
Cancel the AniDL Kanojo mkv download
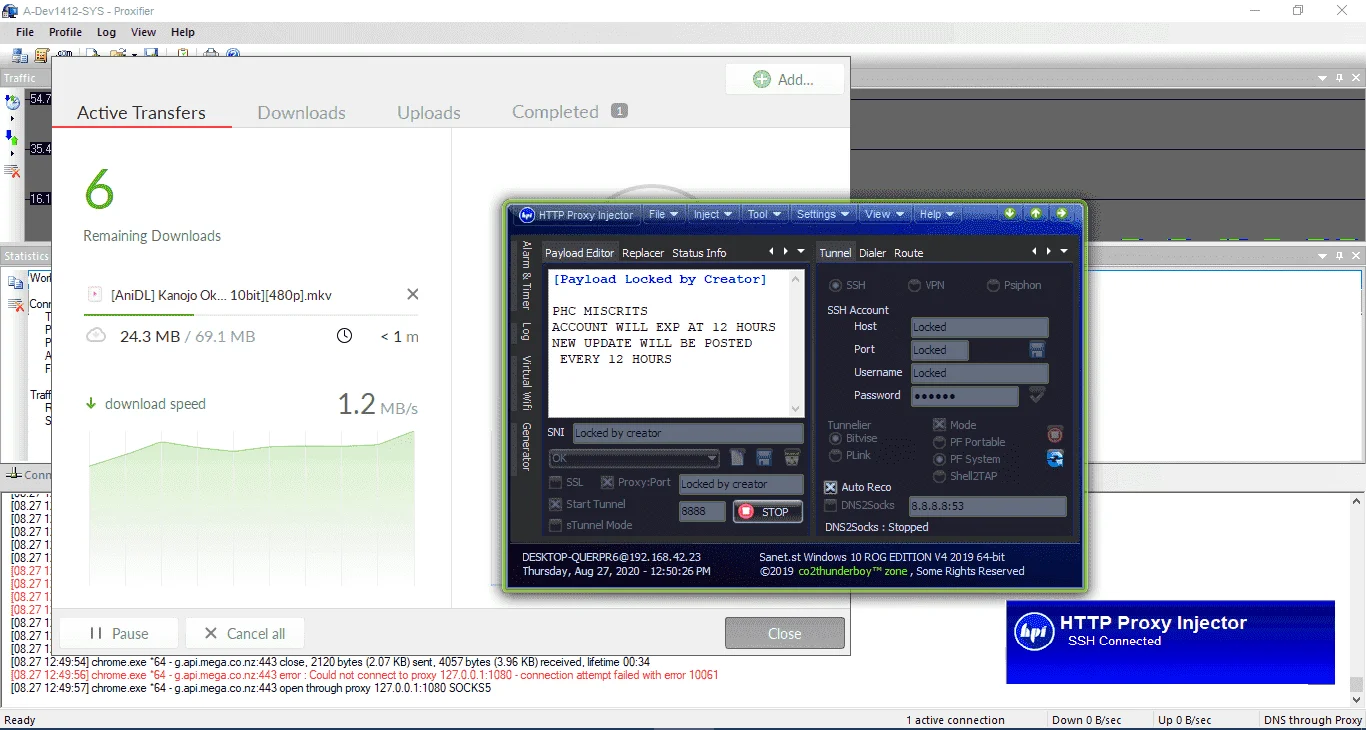(412, 294)
